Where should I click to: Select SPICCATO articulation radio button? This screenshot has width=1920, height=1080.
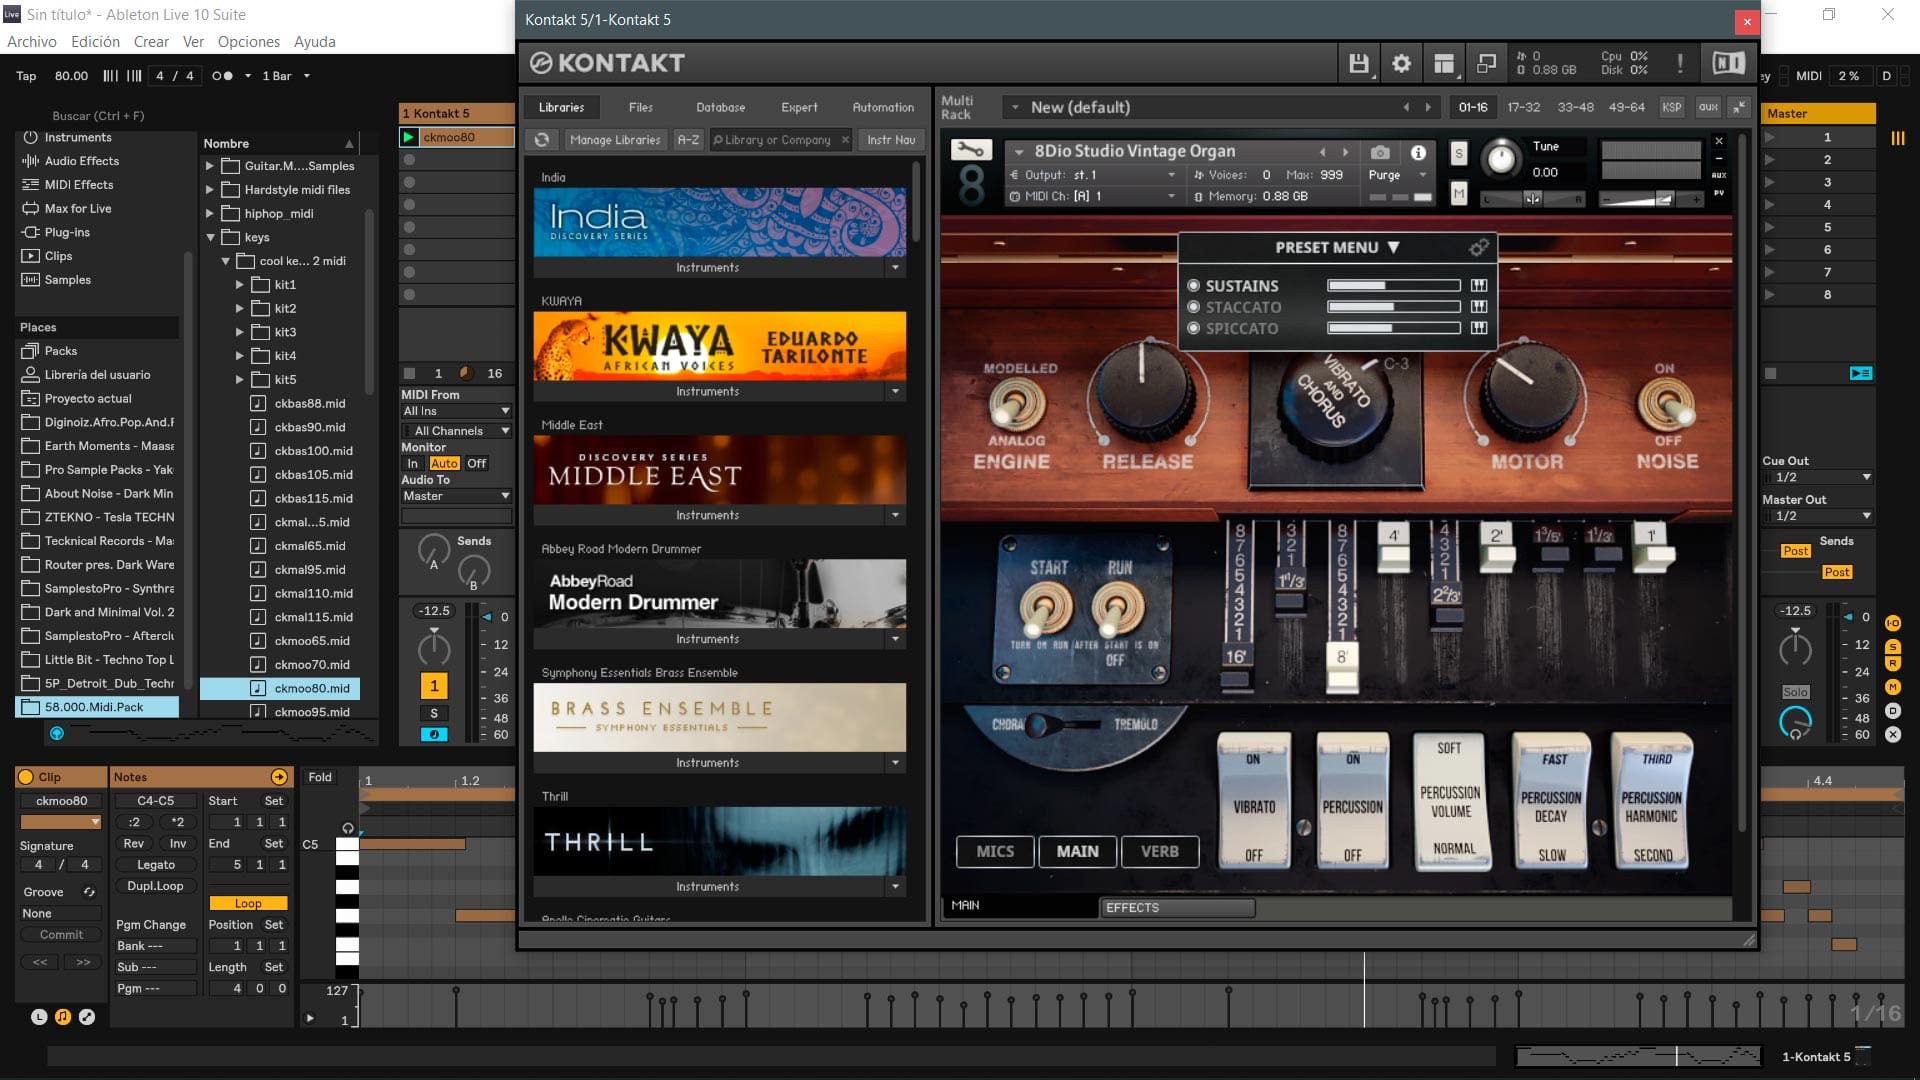pos(1193,328)
